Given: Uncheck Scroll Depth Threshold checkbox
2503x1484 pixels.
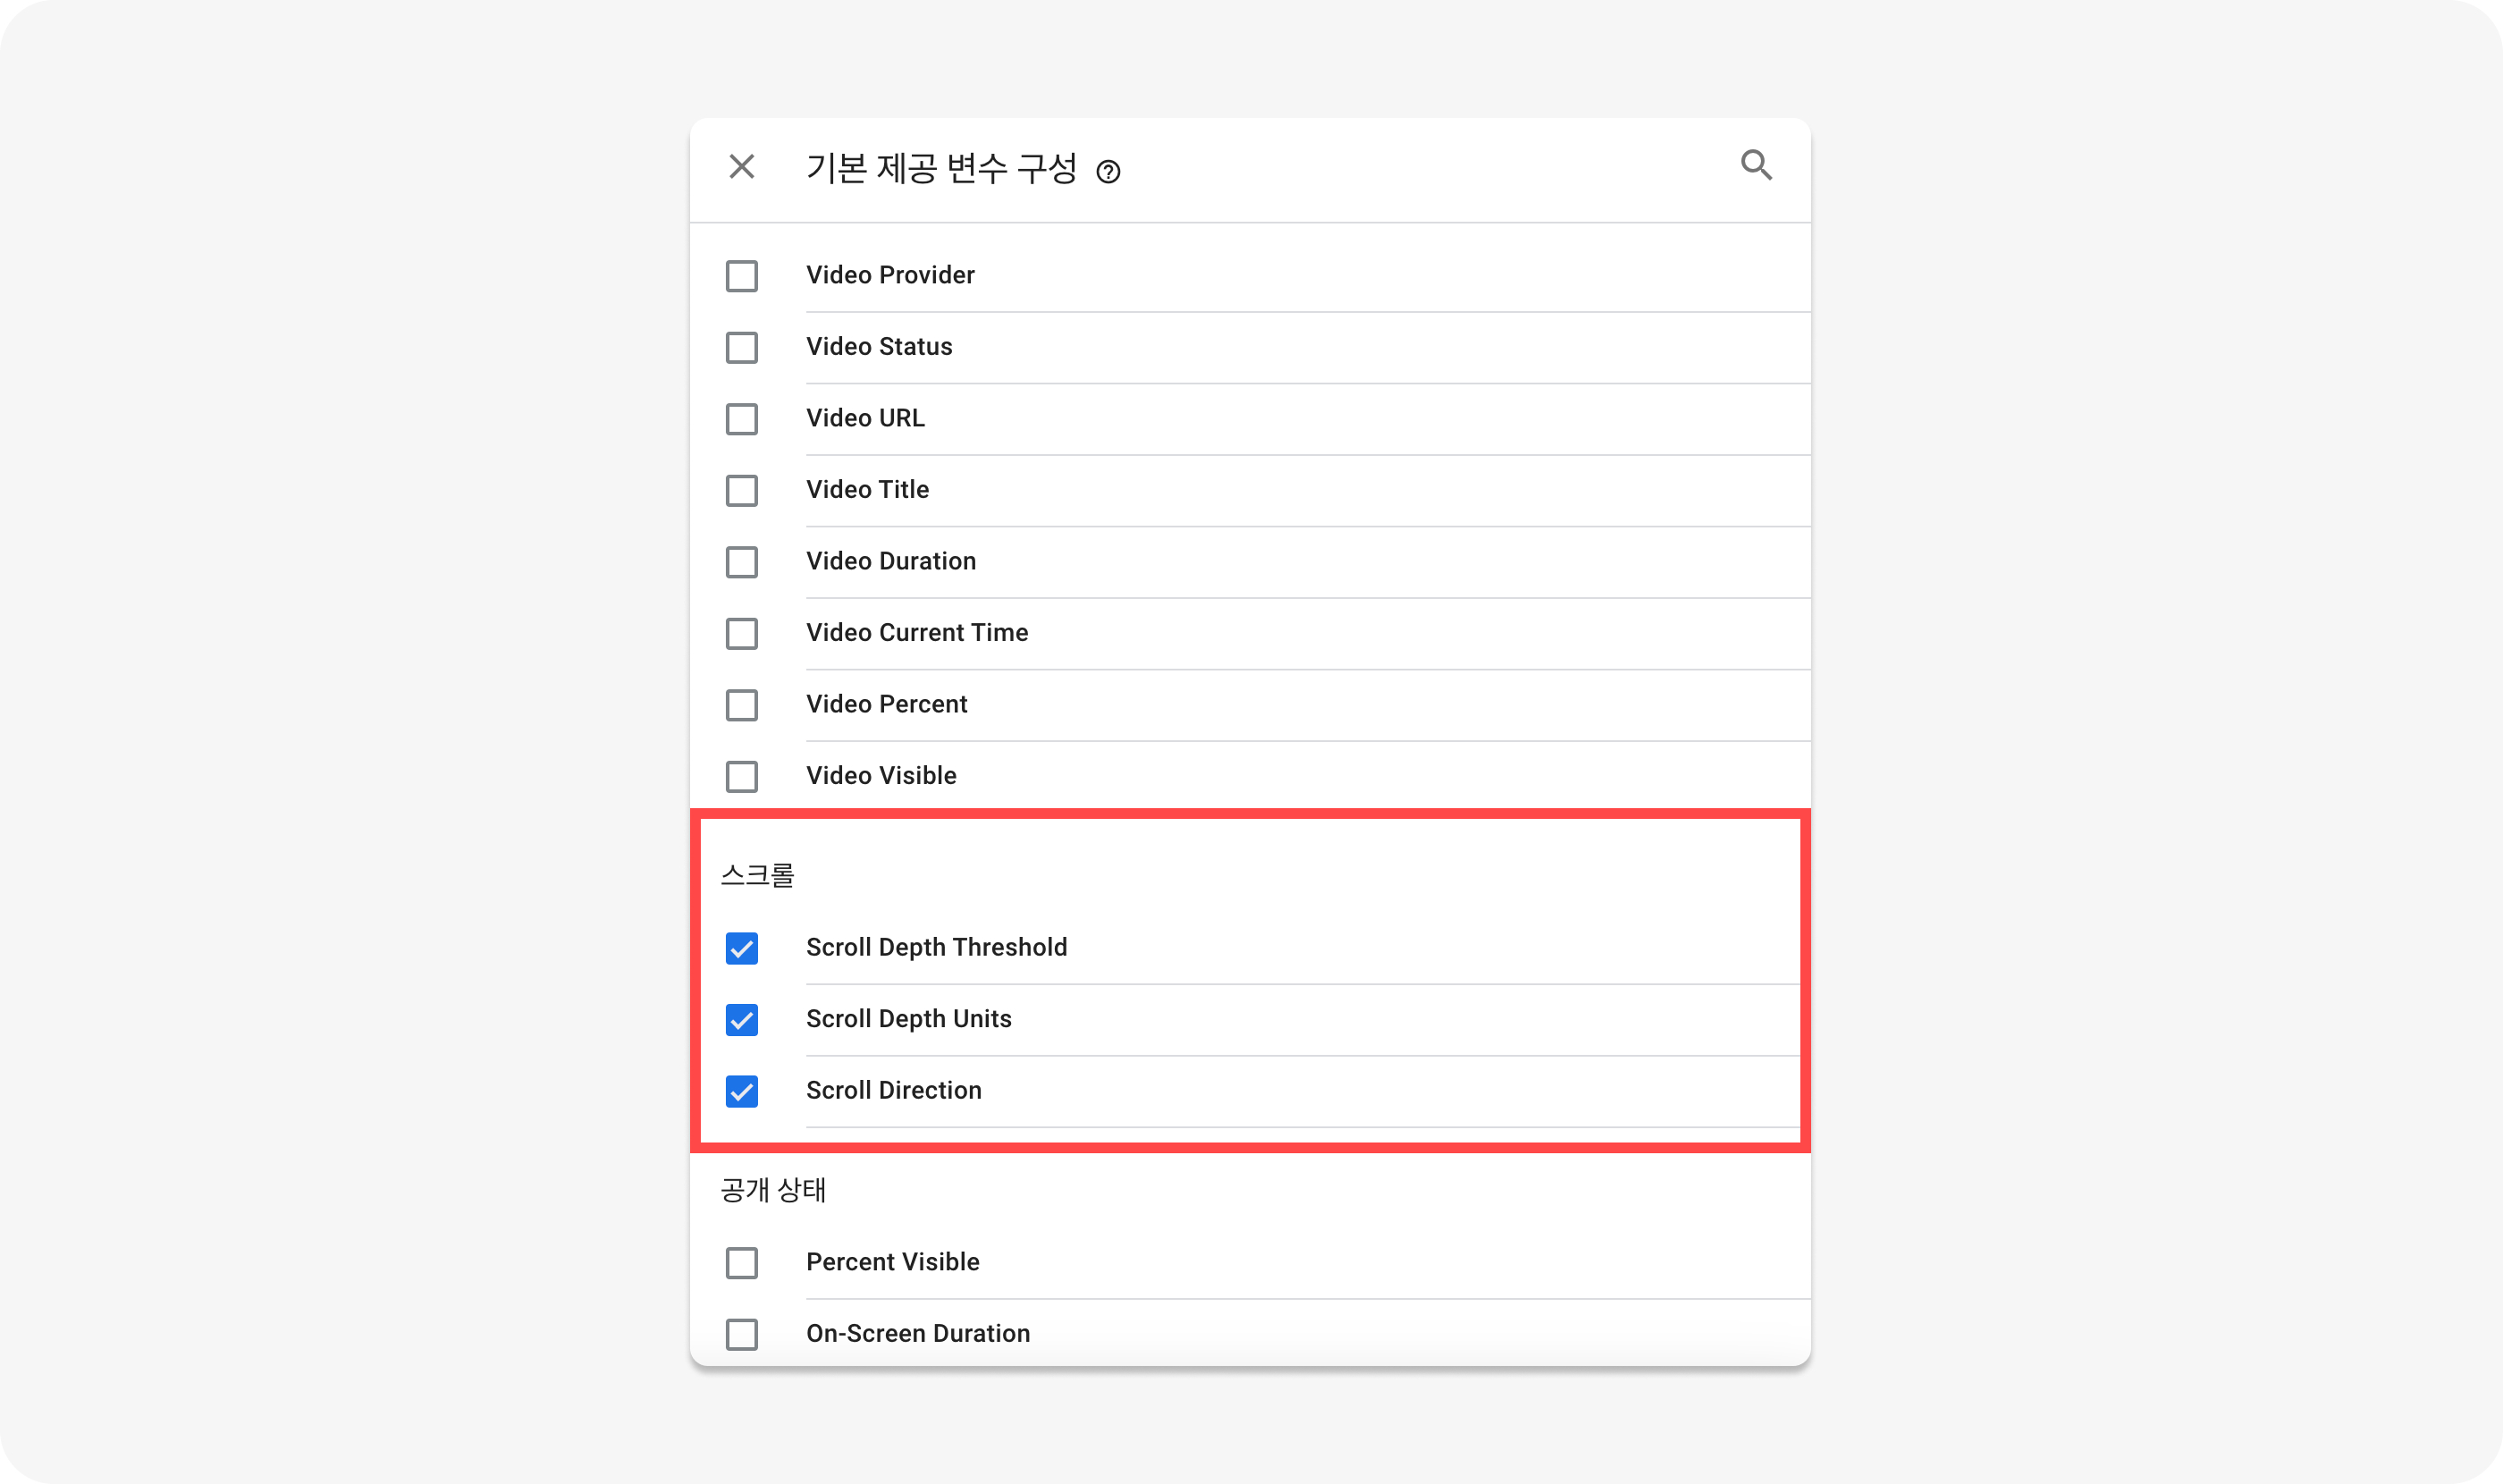Looking at the screenshot, I should click(741, 948).
